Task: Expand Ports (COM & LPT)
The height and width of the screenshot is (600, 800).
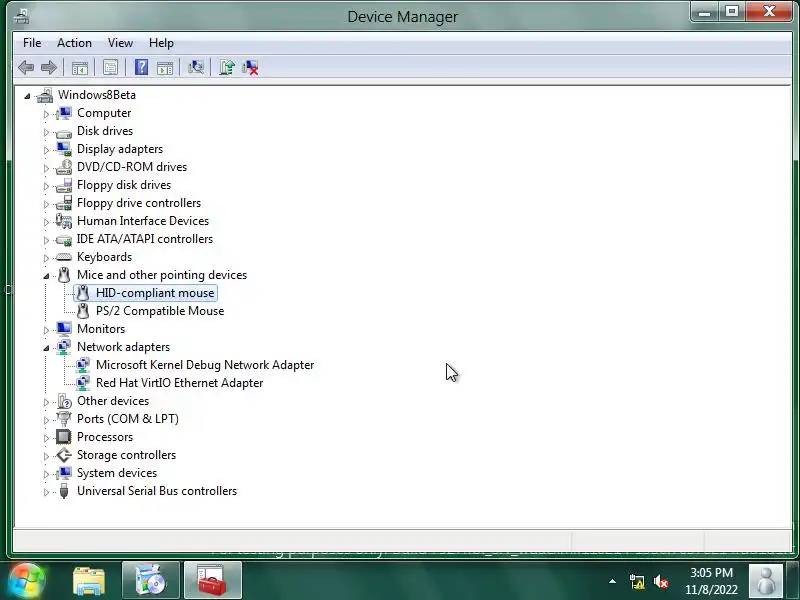Action: coord(46,420)
